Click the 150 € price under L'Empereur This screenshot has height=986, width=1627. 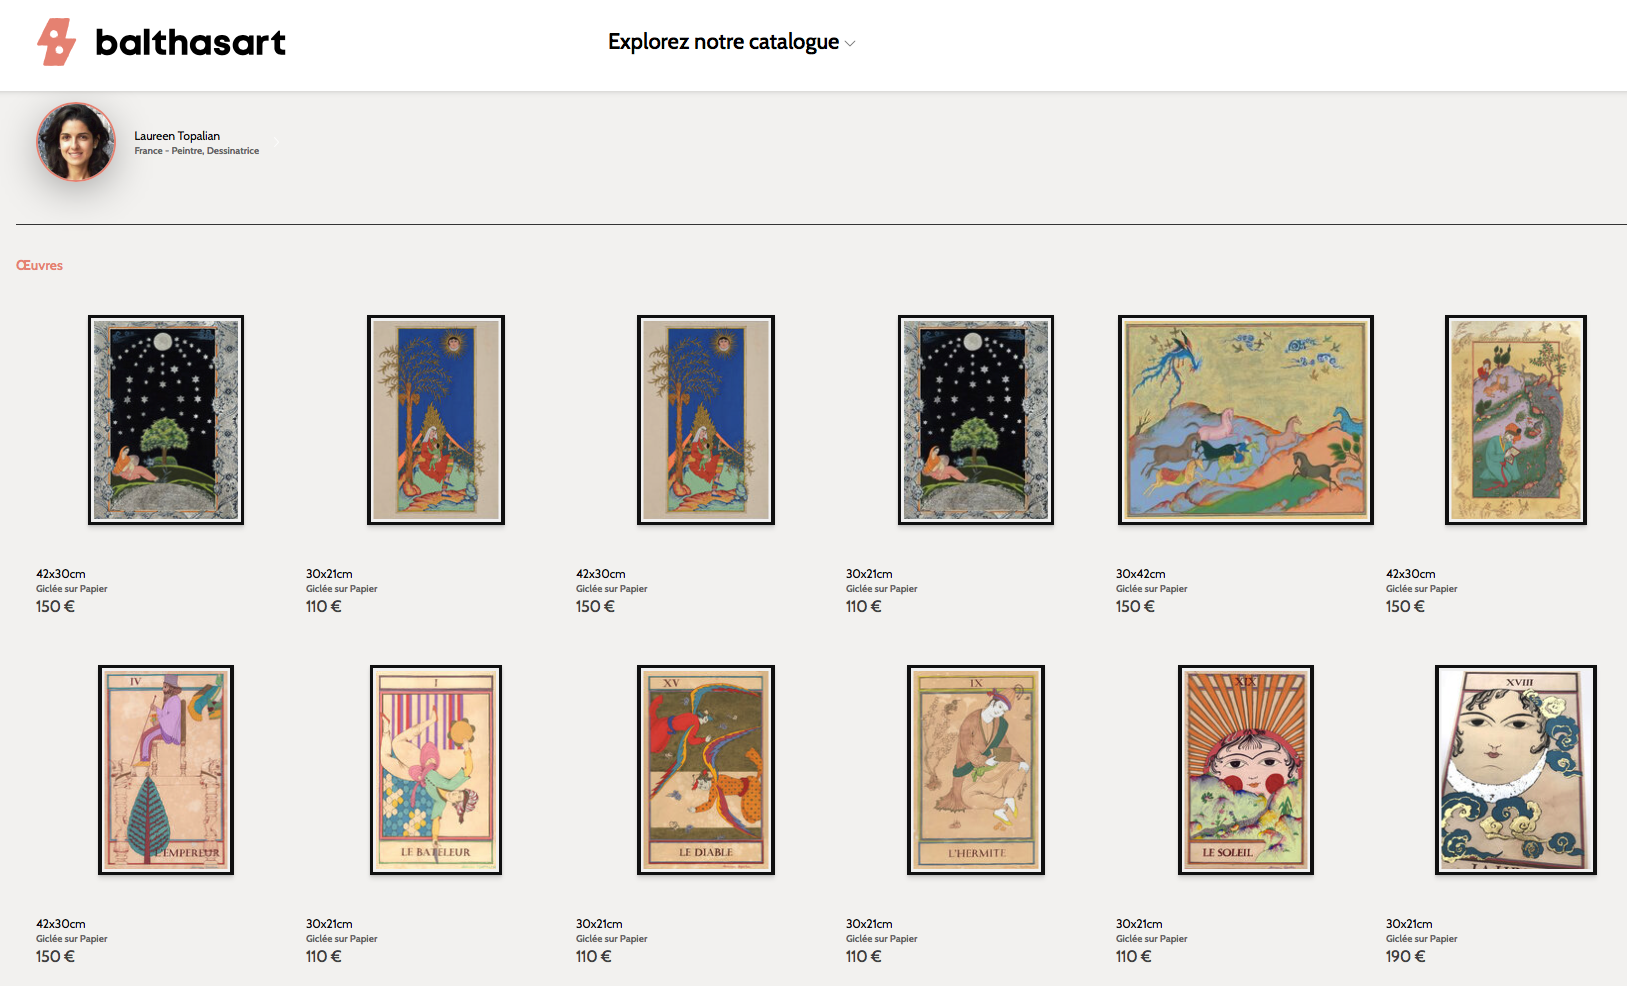pos(55,957)
